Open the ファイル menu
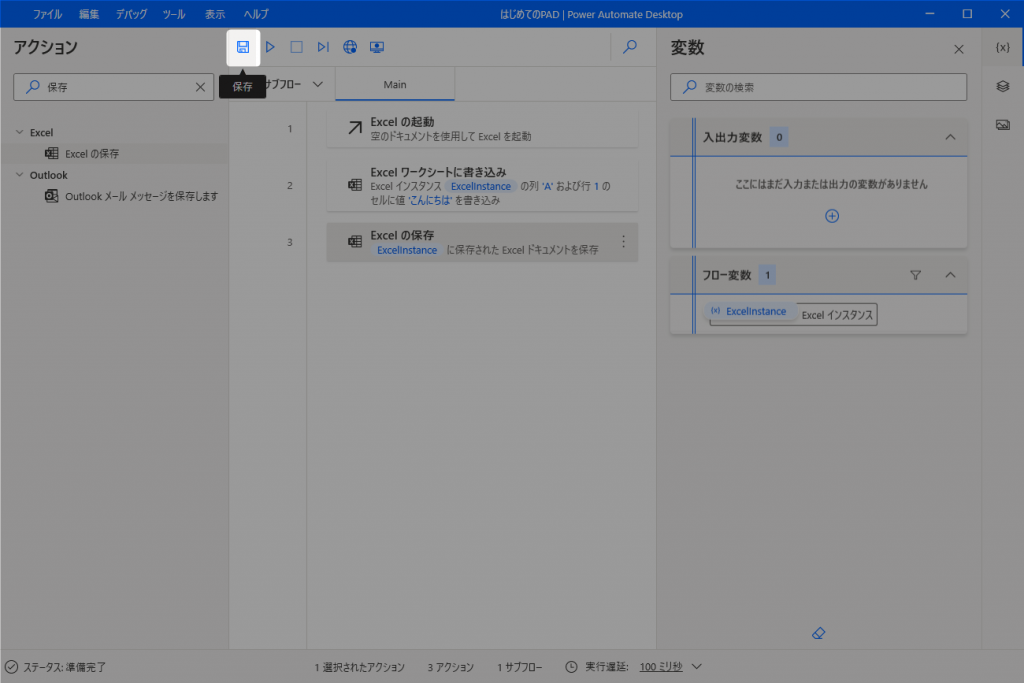Viewport: 1024px width, 683px height. click(x=47, y=14)
